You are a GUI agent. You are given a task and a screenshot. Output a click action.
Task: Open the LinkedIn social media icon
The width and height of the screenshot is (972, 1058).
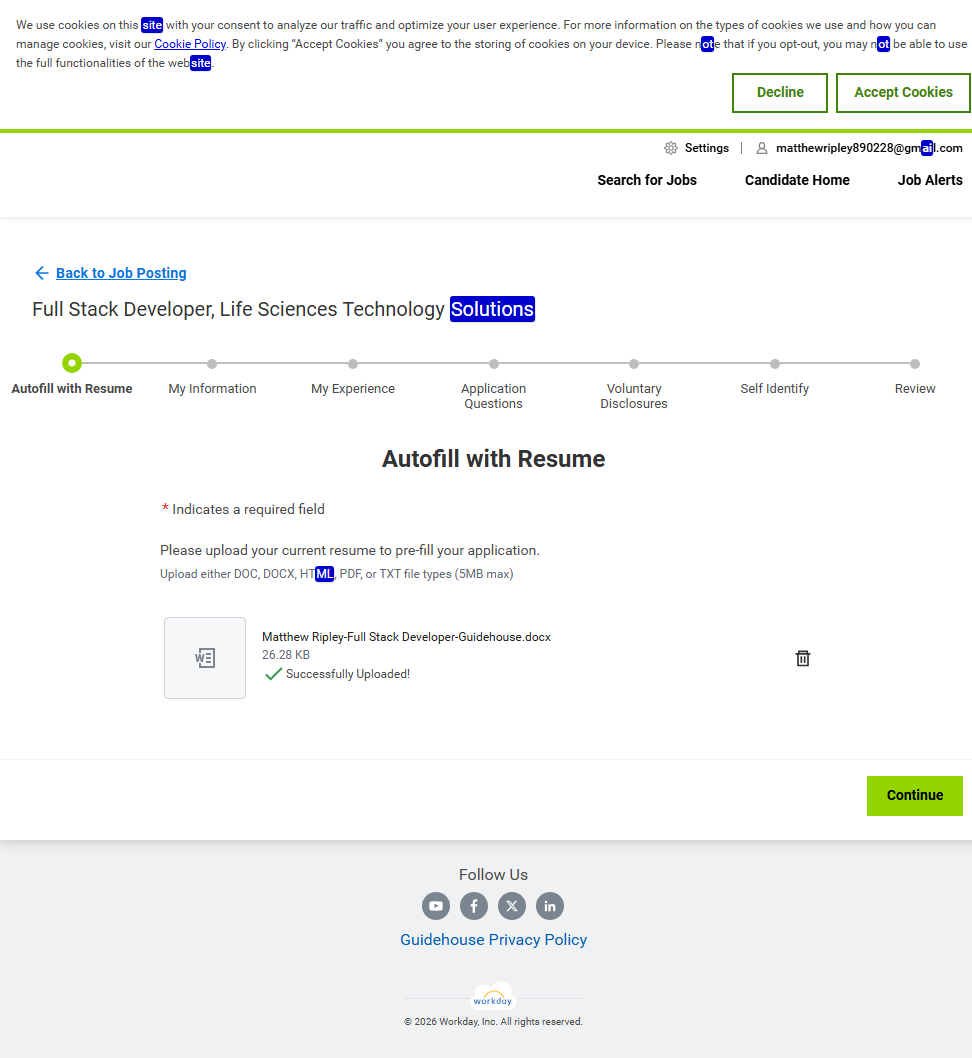(x=550, y=906)
